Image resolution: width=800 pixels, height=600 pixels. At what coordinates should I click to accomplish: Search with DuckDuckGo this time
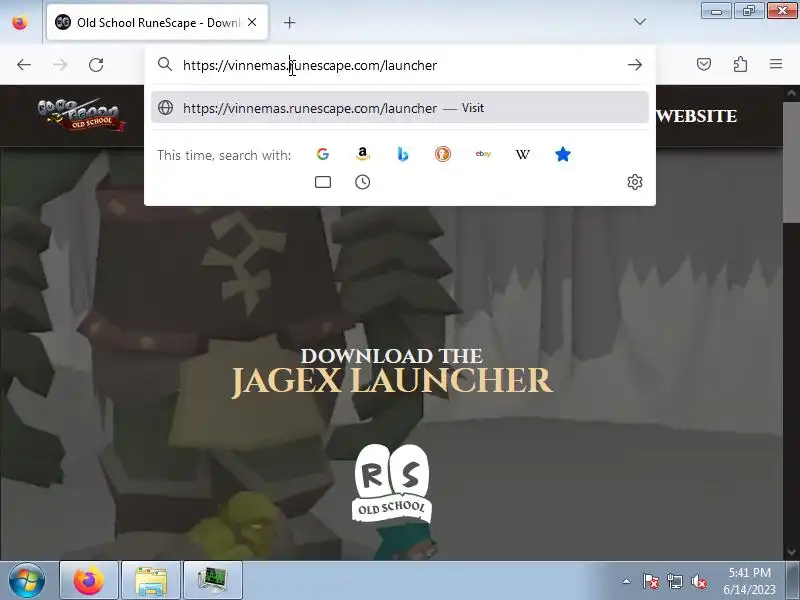point(443,154)
